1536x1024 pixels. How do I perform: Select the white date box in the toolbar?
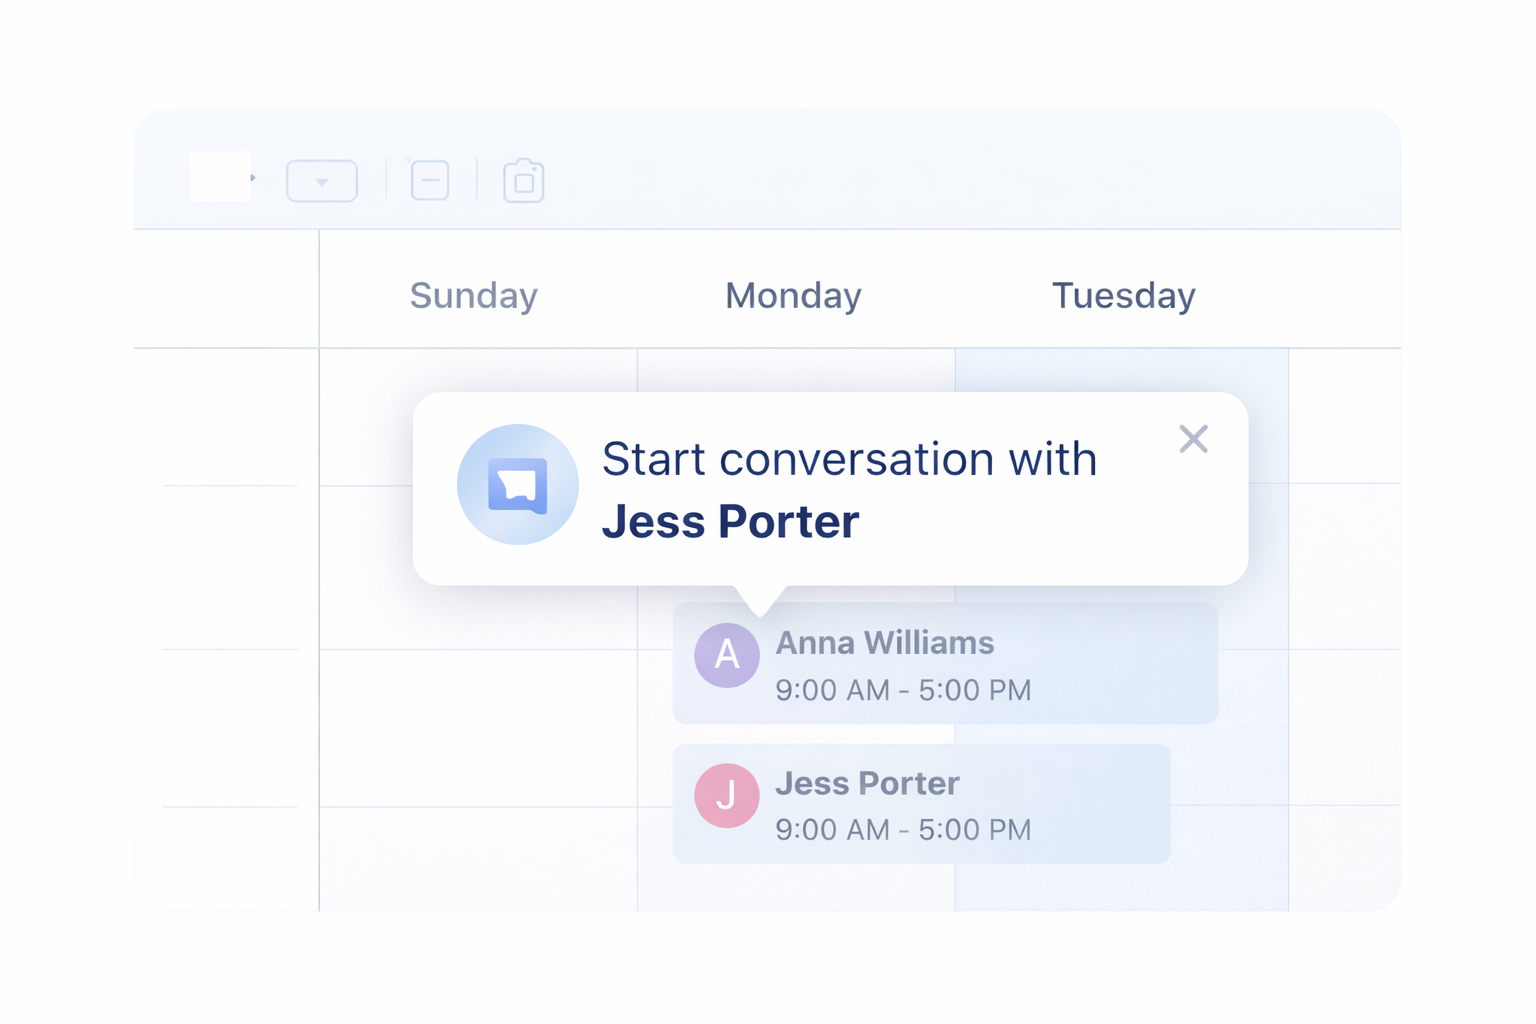click(220, 175)
